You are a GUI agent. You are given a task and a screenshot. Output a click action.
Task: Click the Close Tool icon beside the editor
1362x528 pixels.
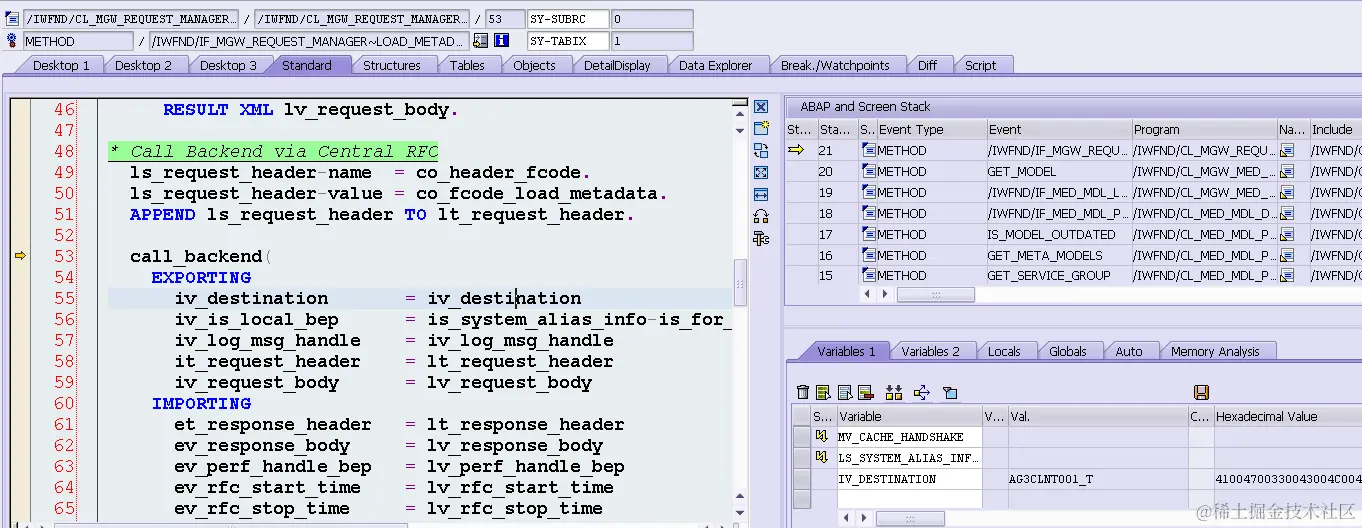[761, 107]
